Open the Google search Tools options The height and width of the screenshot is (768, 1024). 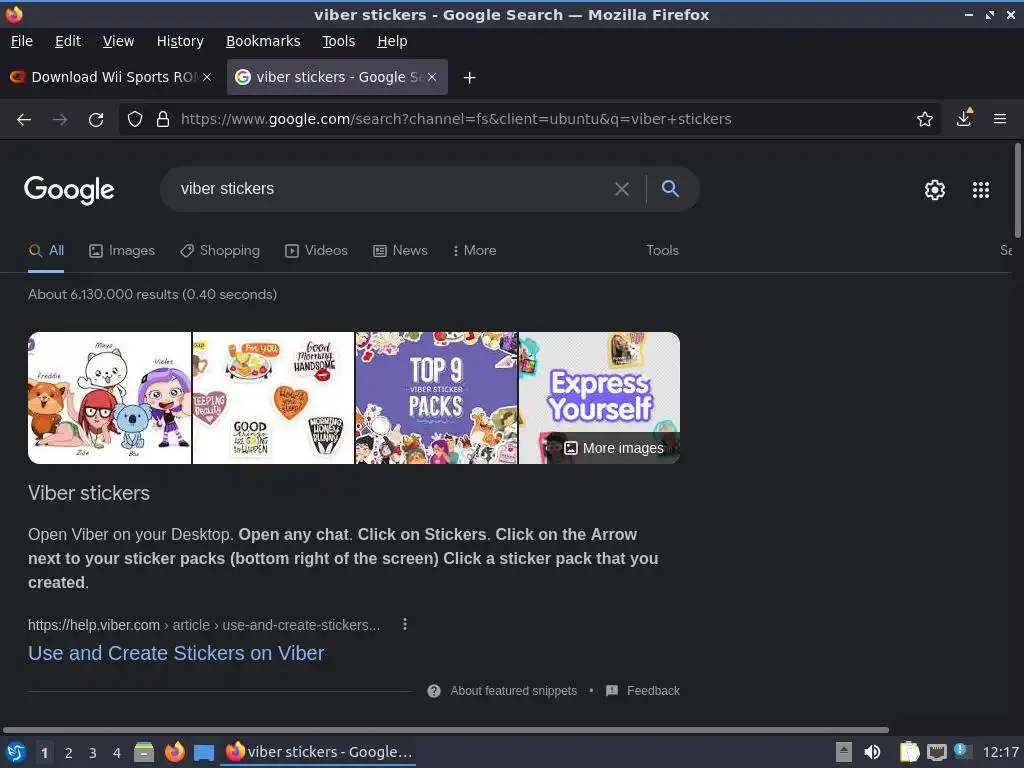click(662, 251)
